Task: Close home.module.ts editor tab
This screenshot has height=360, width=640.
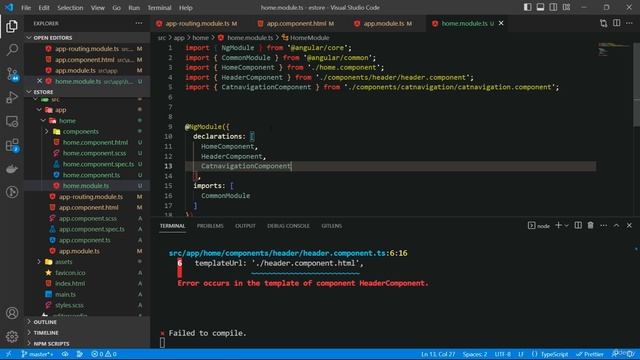Action: 501,23
